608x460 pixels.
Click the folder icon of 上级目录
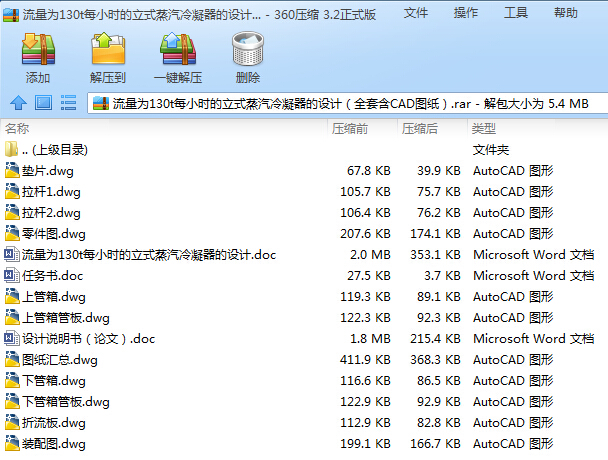(x=11, y=149)
